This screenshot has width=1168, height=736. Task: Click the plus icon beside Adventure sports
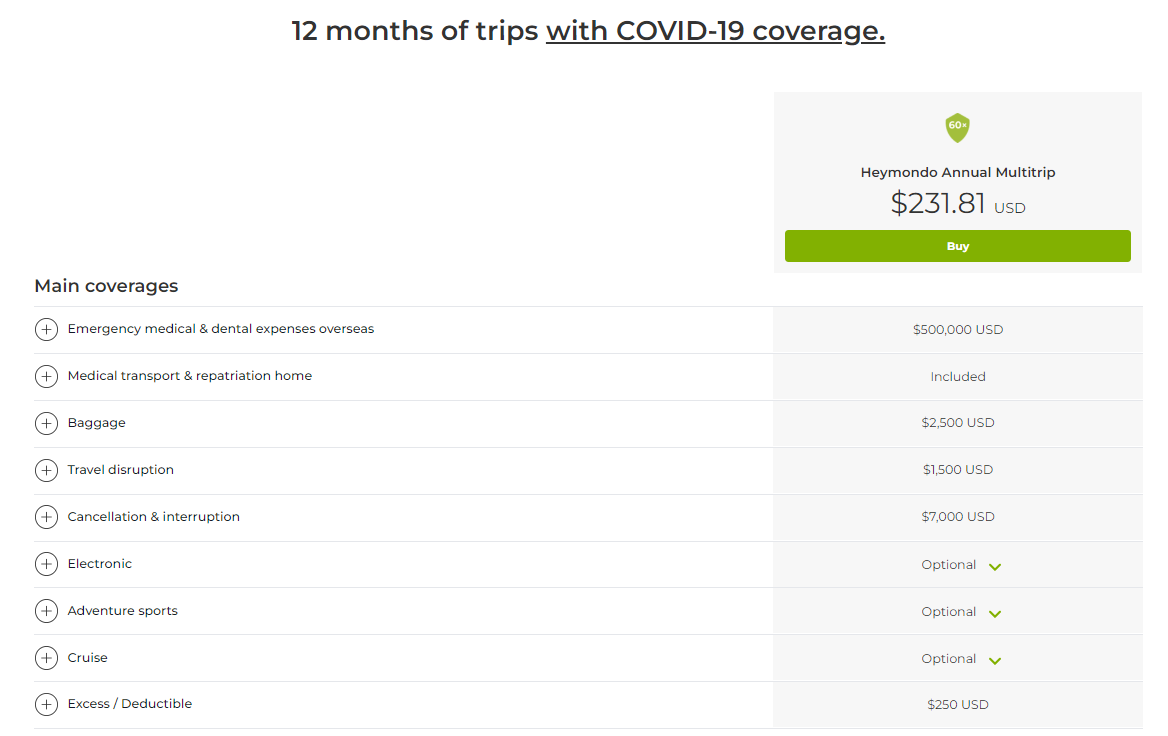(47, 611)
